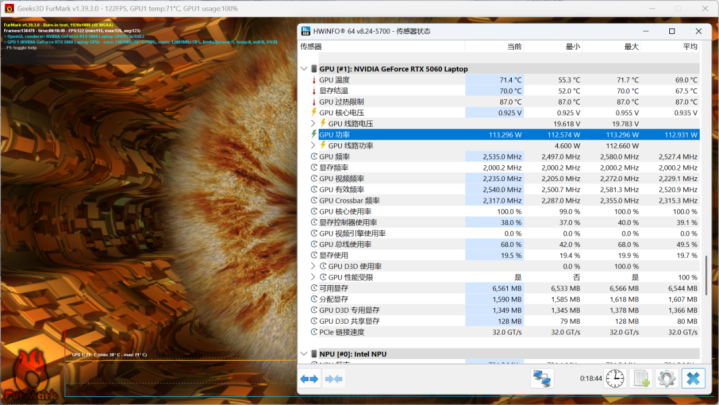Image resolution: width=719 pixels, height=405 pixels.
Task: Click the collapse arrows icon in HWiNFO toolbar
Action: 333,379
